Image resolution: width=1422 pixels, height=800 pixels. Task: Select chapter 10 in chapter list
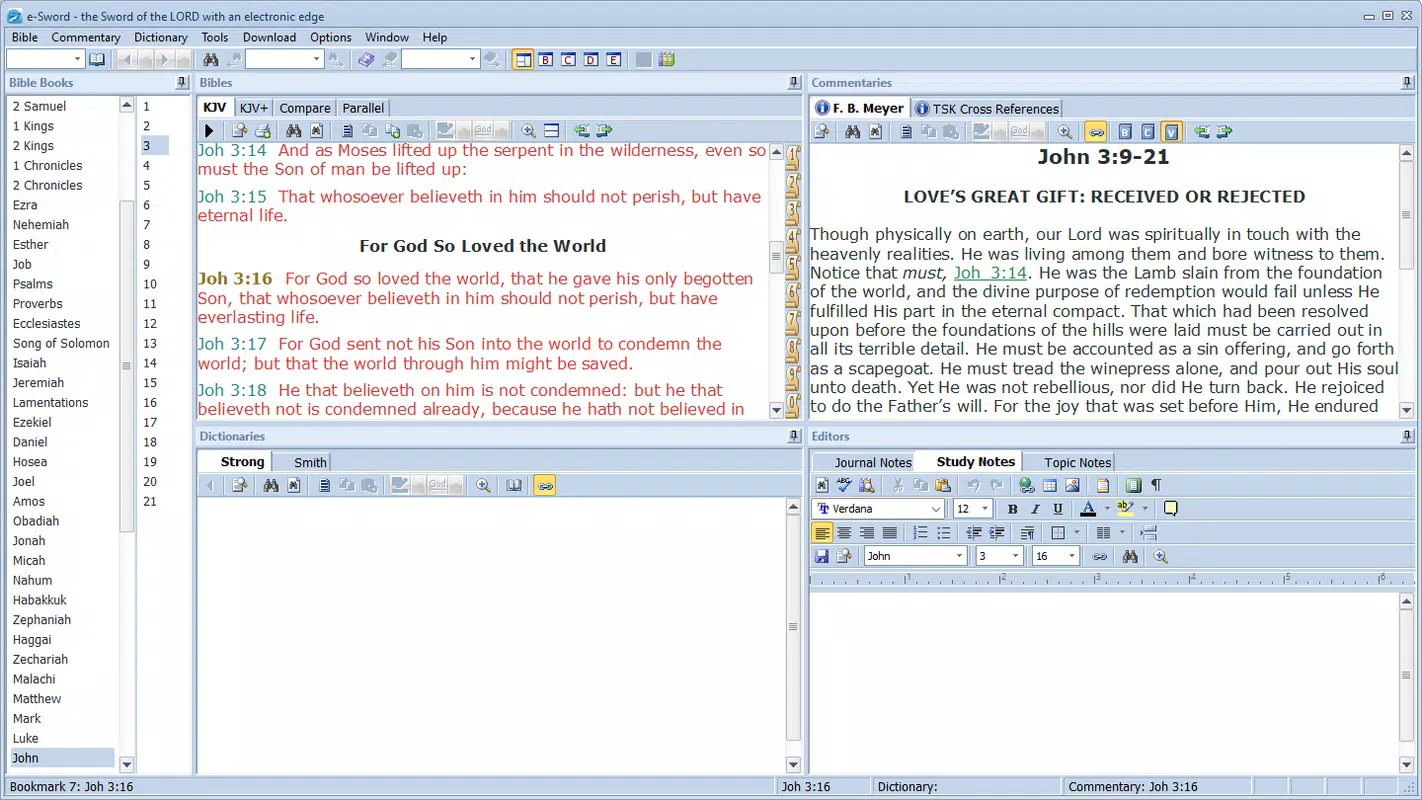click(x=150, y=284)
